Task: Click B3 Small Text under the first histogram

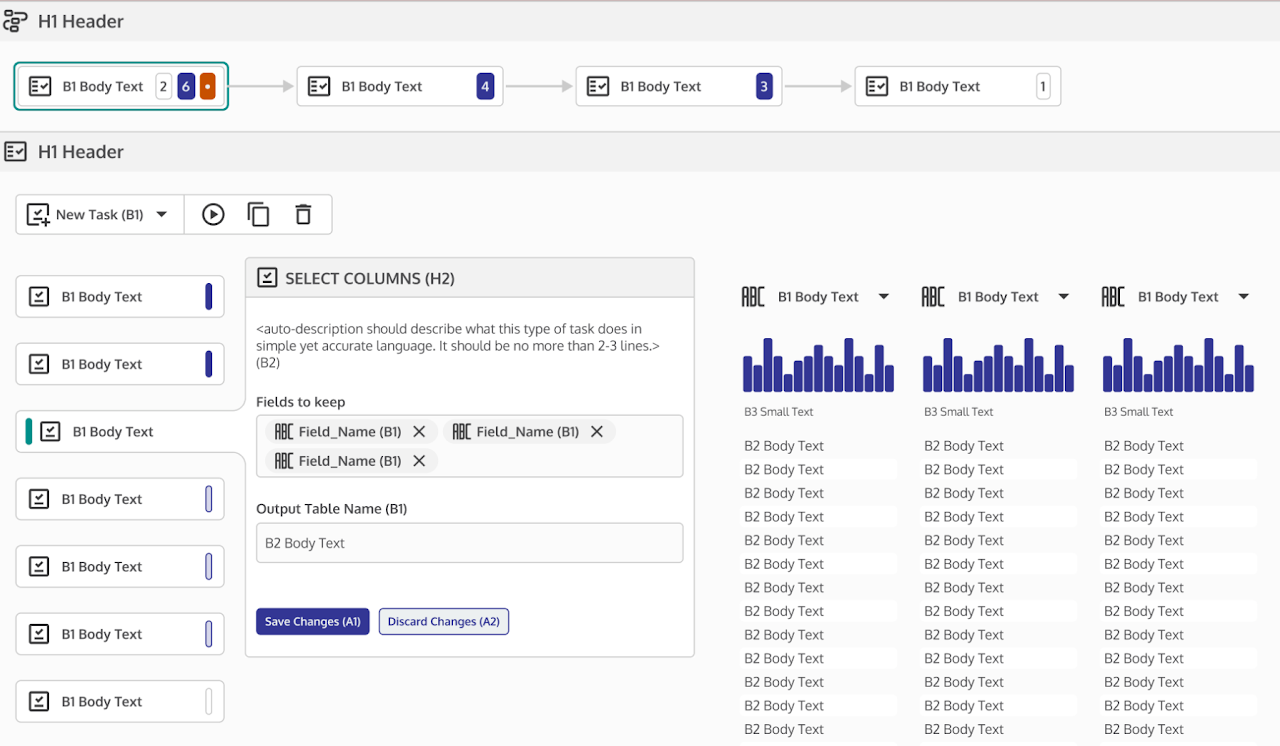Action: click(x=779, y=411)
